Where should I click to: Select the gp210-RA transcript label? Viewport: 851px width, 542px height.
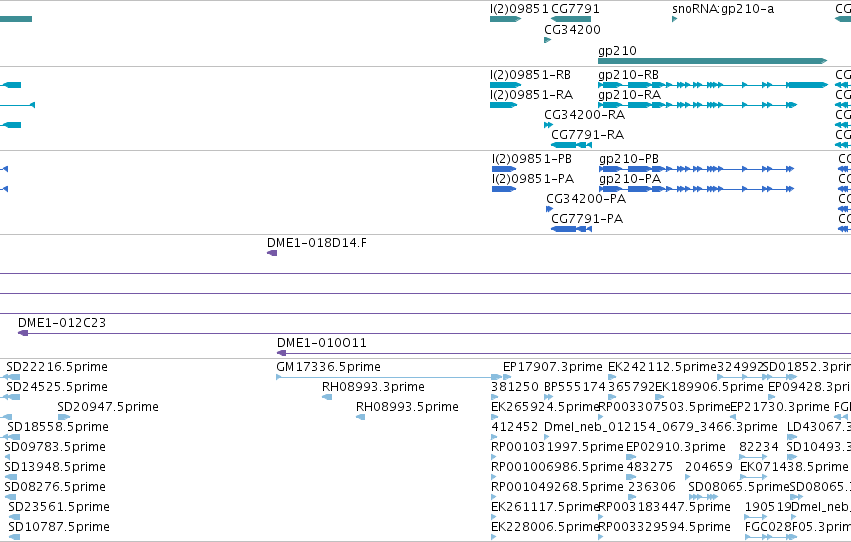tap(630, 95)
